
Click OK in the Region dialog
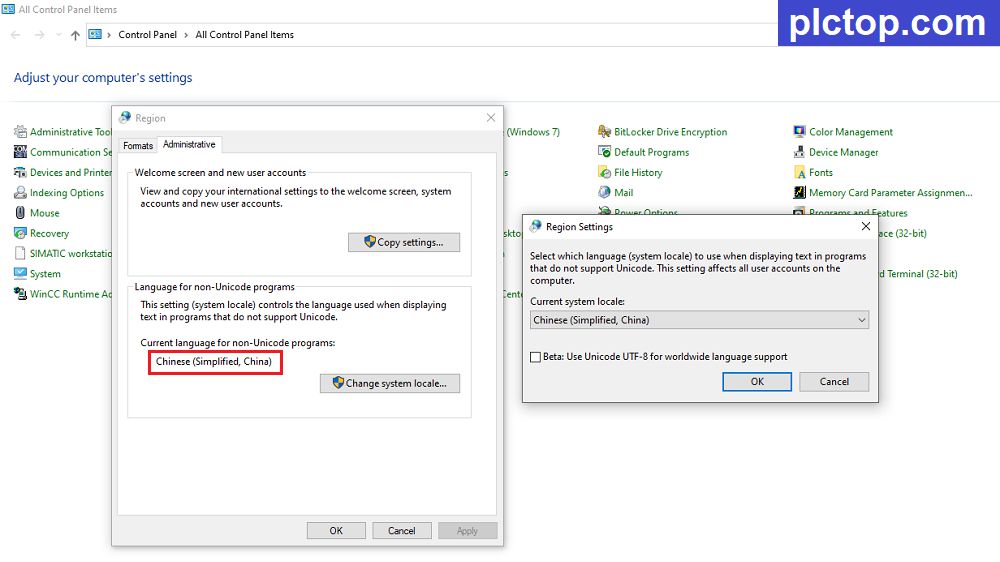336,531
